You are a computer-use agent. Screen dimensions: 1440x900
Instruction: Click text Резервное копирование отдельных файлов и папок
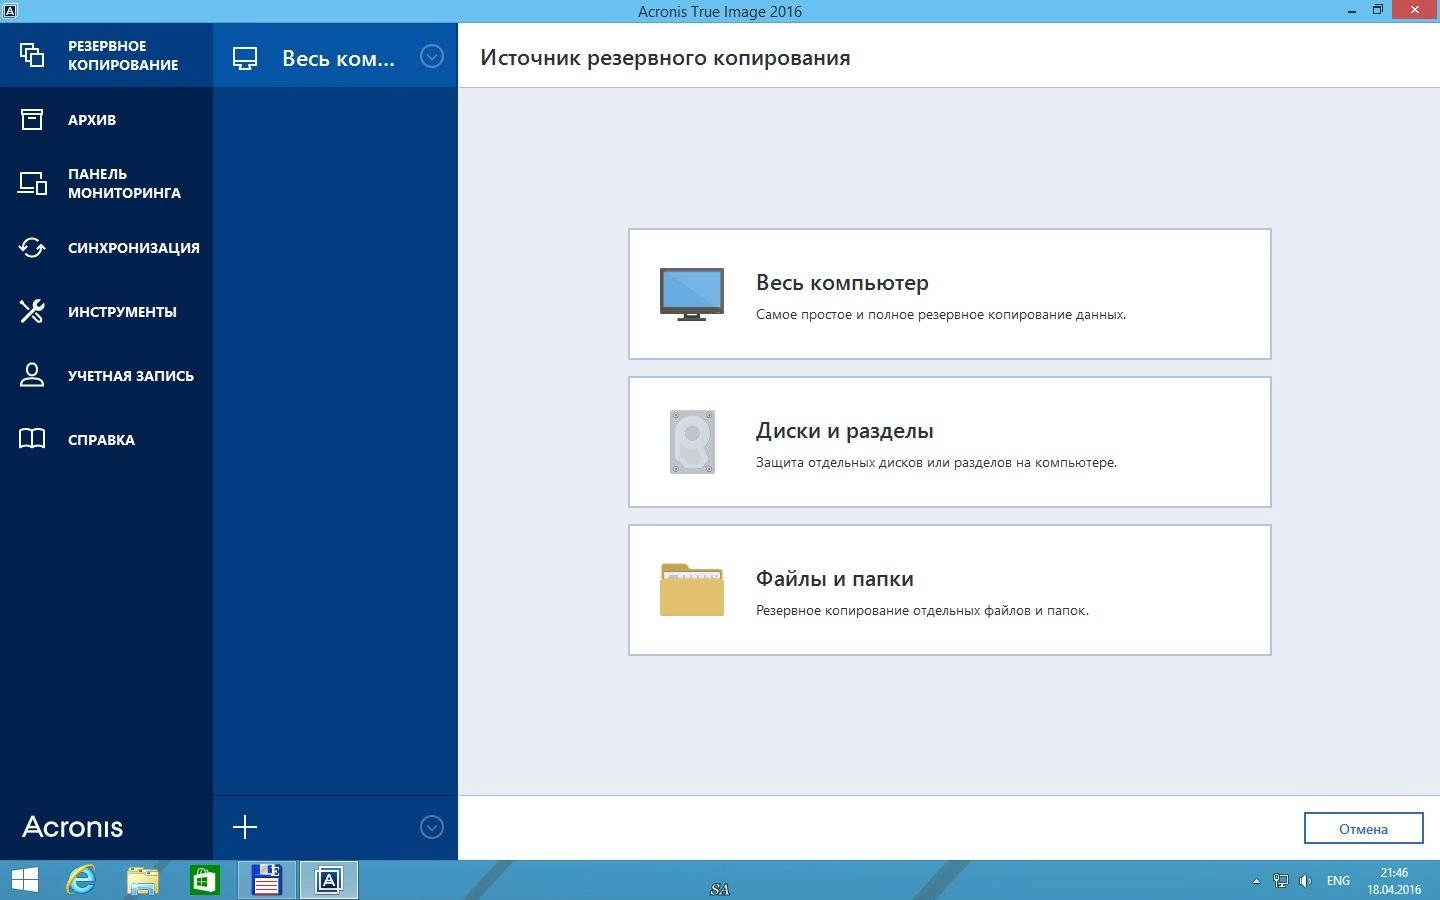[922, 610]
